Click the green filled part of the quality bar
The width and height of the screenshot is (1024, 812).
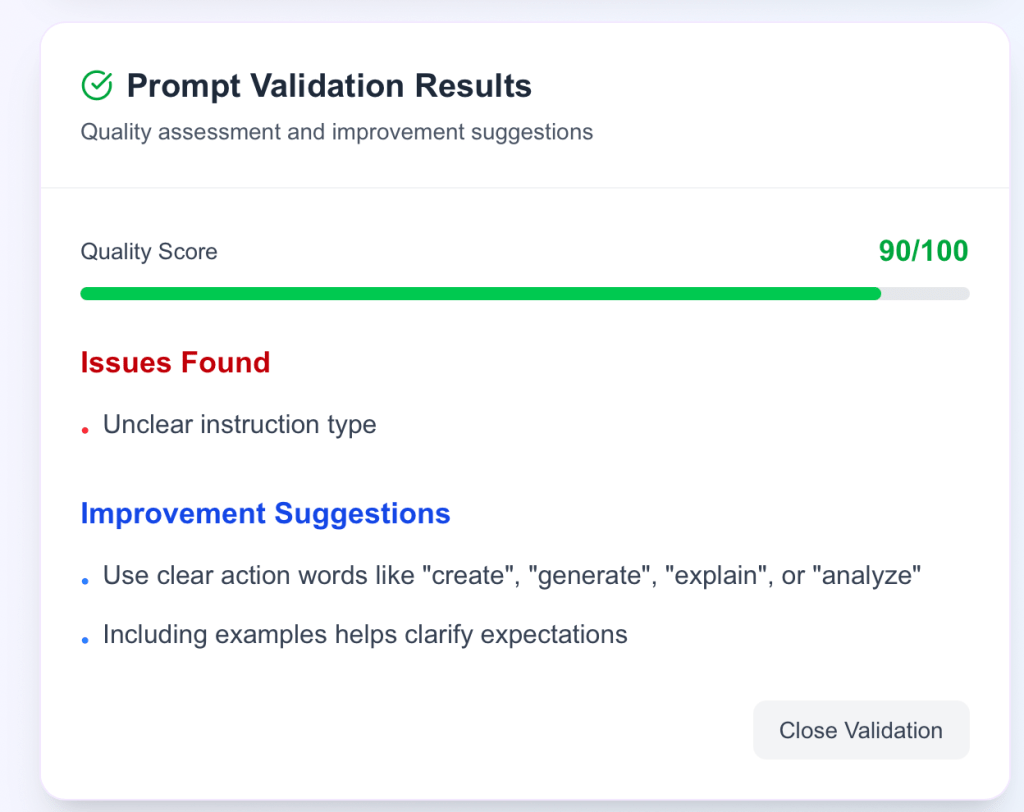[480, 294]
